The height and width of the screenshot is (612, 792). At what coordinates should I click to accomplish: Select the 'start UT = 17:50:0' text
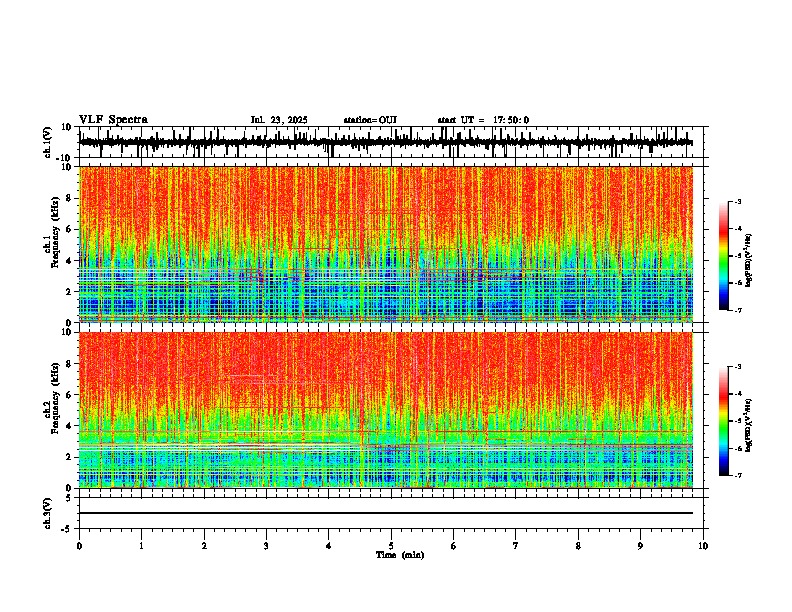(483, 120)
